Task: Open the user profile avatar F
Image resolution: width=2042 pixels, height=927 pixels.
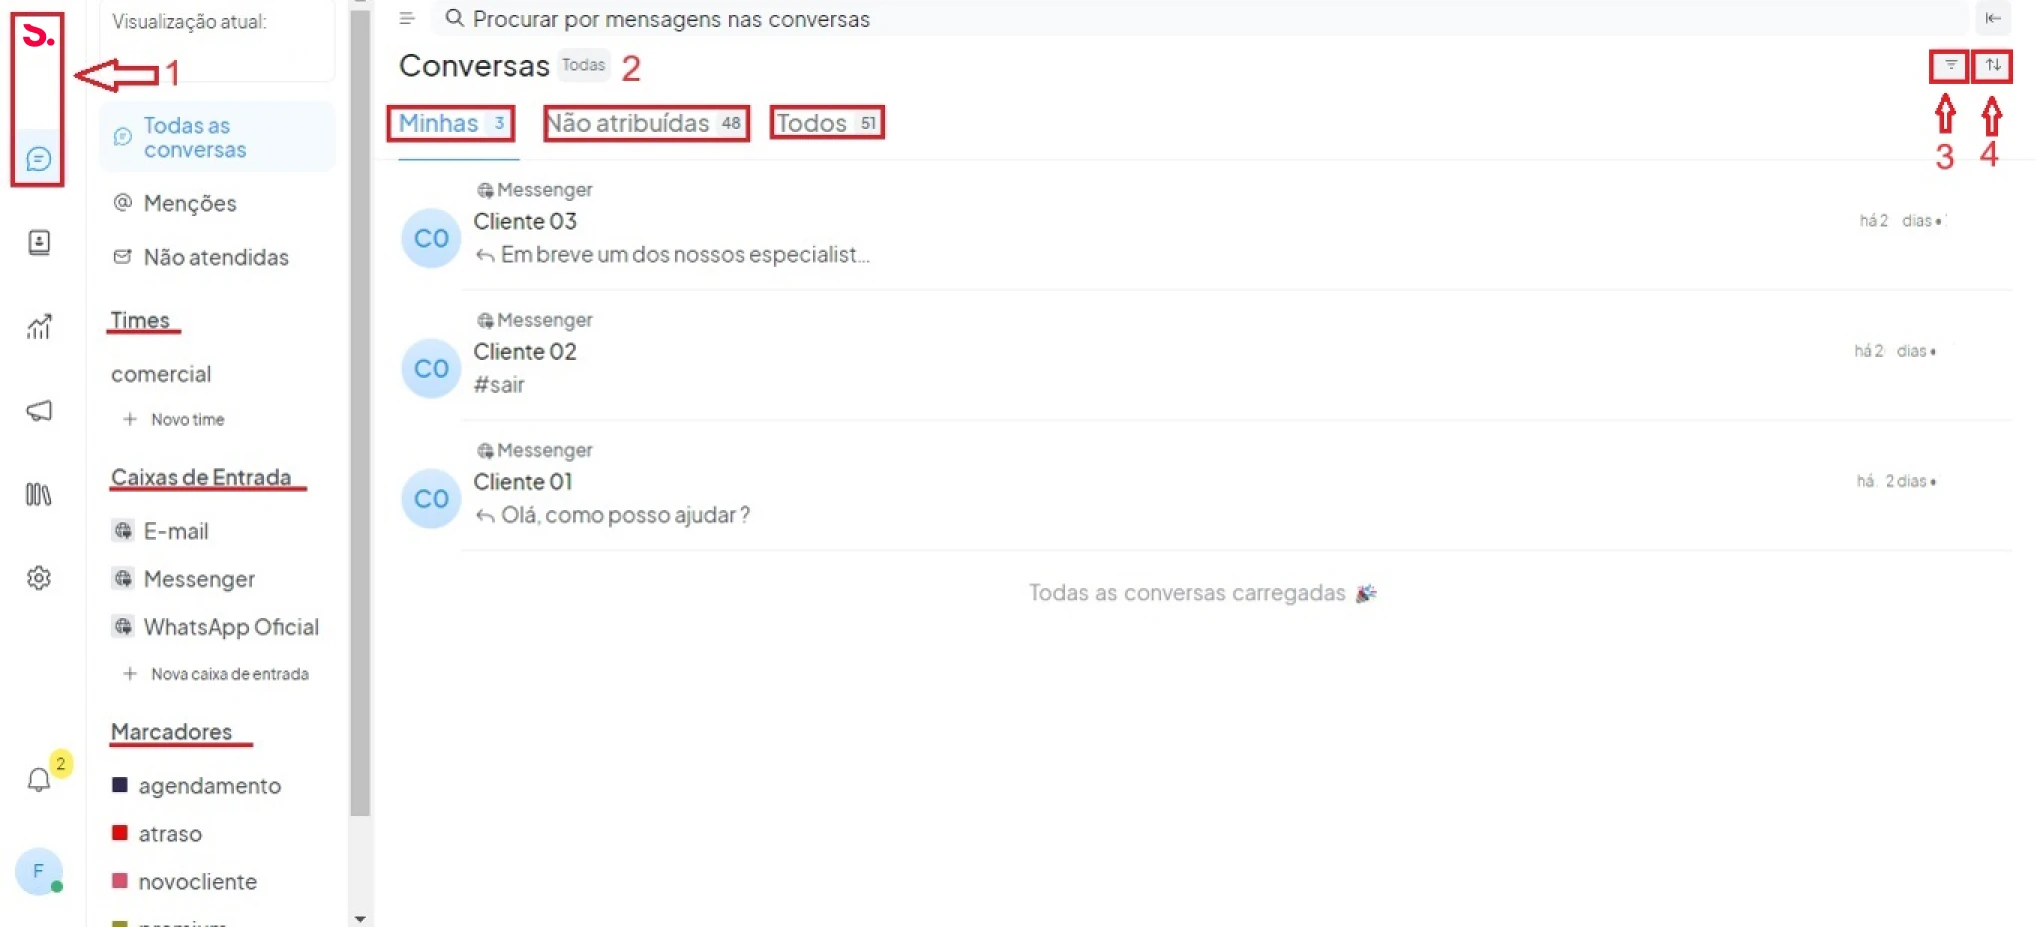Action: 38,871
